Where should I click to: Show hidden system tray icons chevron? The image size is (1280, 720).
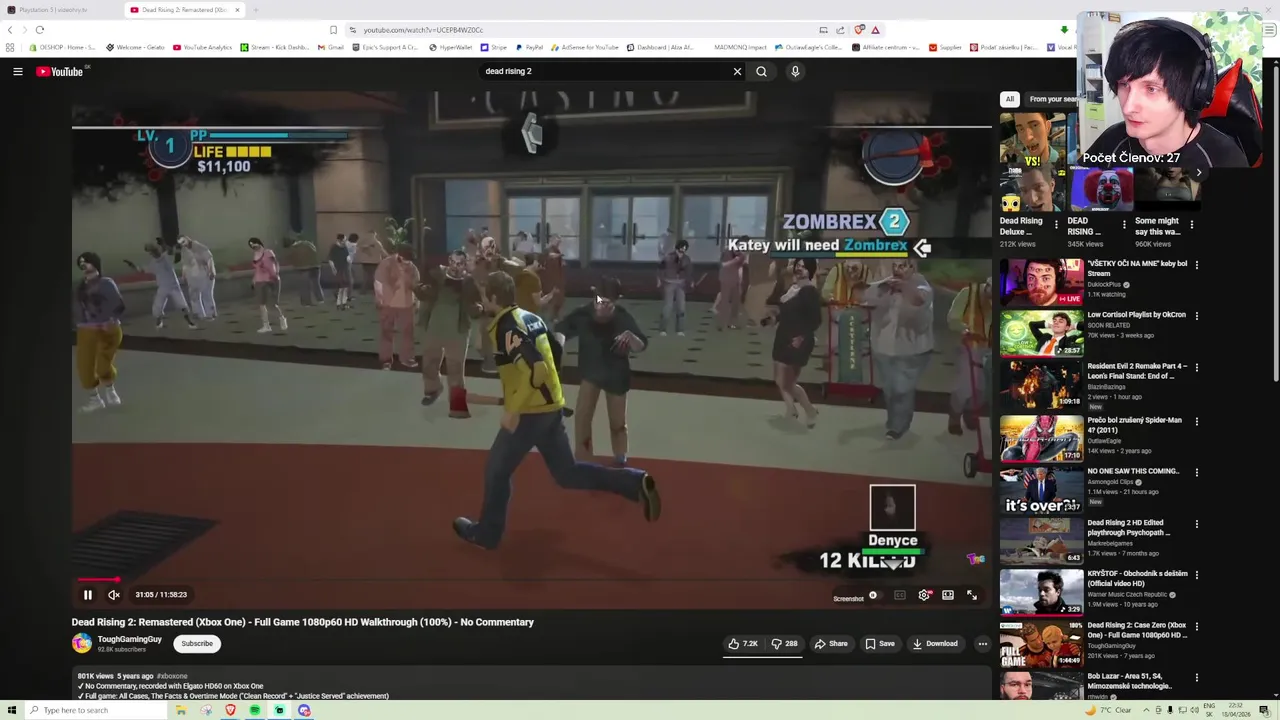tap(1146, 710)
